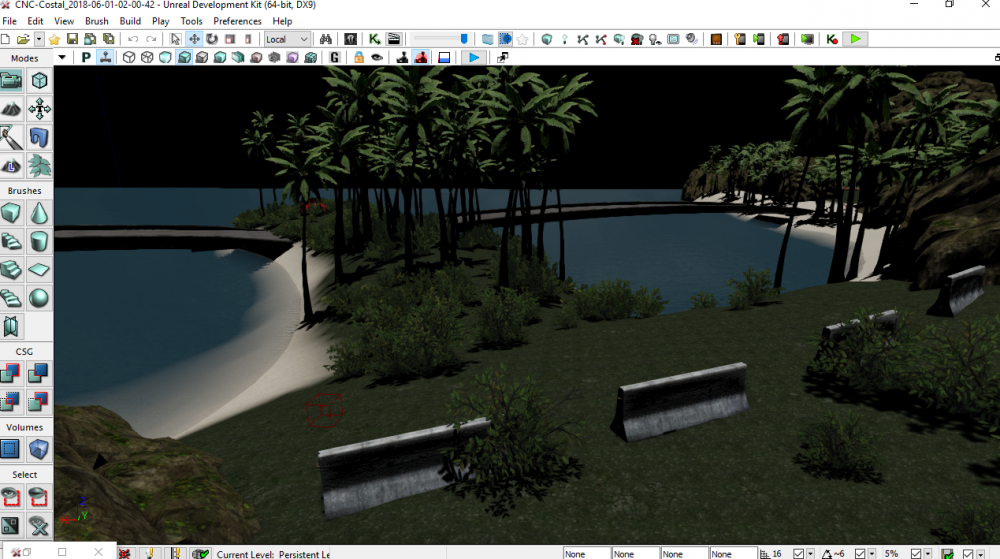Open the Edit menu
The height and width of the screenshot is (559, 1000).
point(35,21)
